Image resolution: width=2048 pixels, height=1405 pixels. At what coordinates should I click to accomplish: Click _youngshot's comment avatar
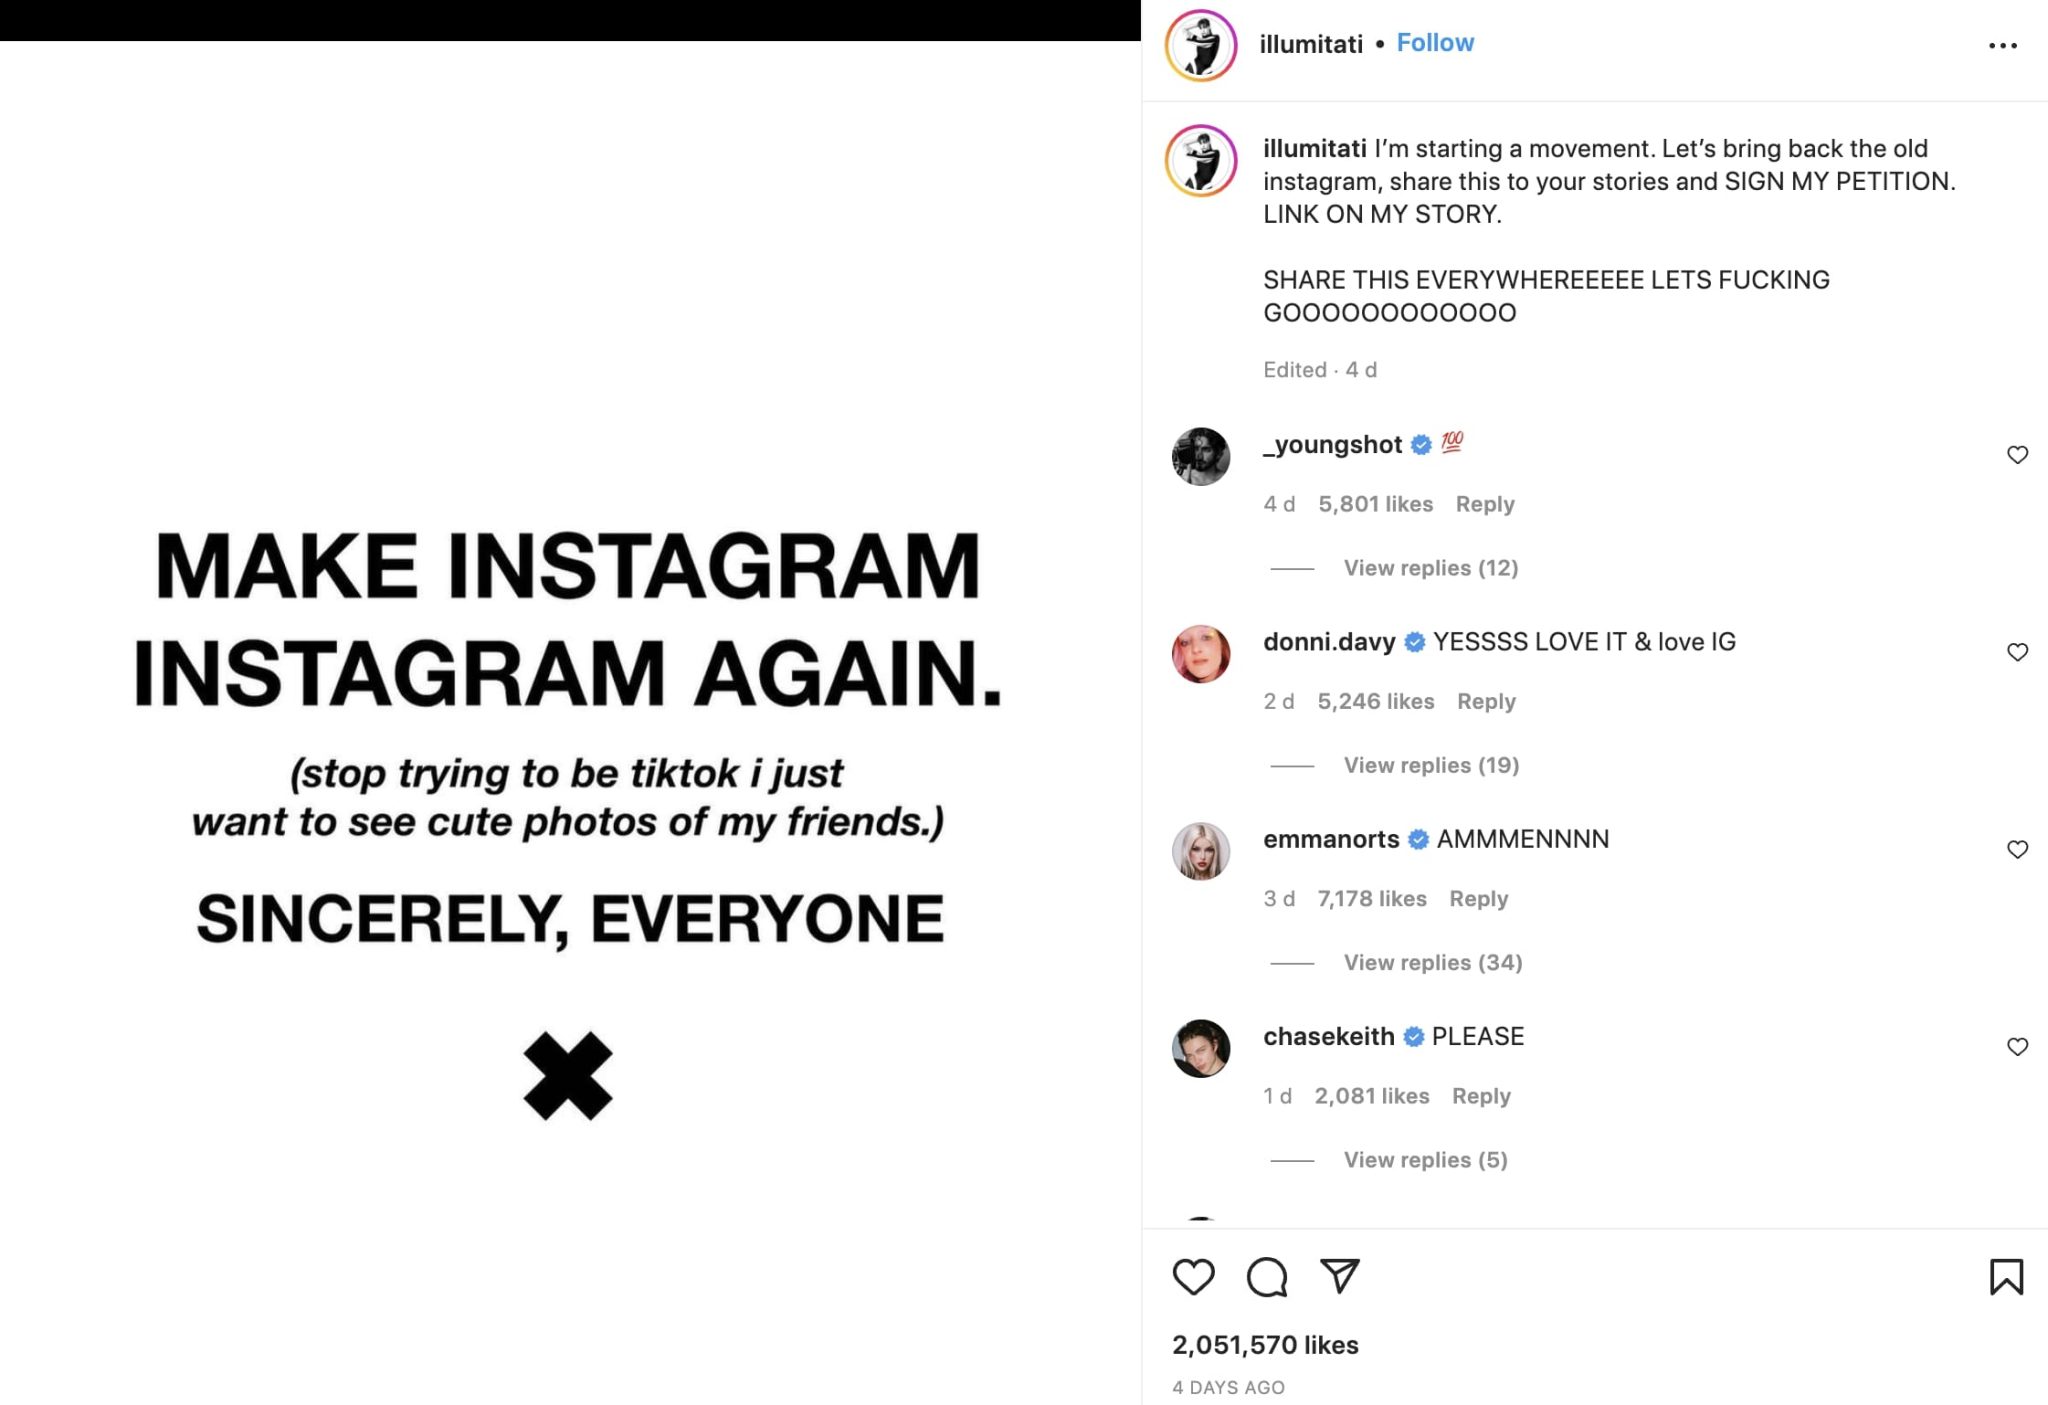pos(1201,457)
